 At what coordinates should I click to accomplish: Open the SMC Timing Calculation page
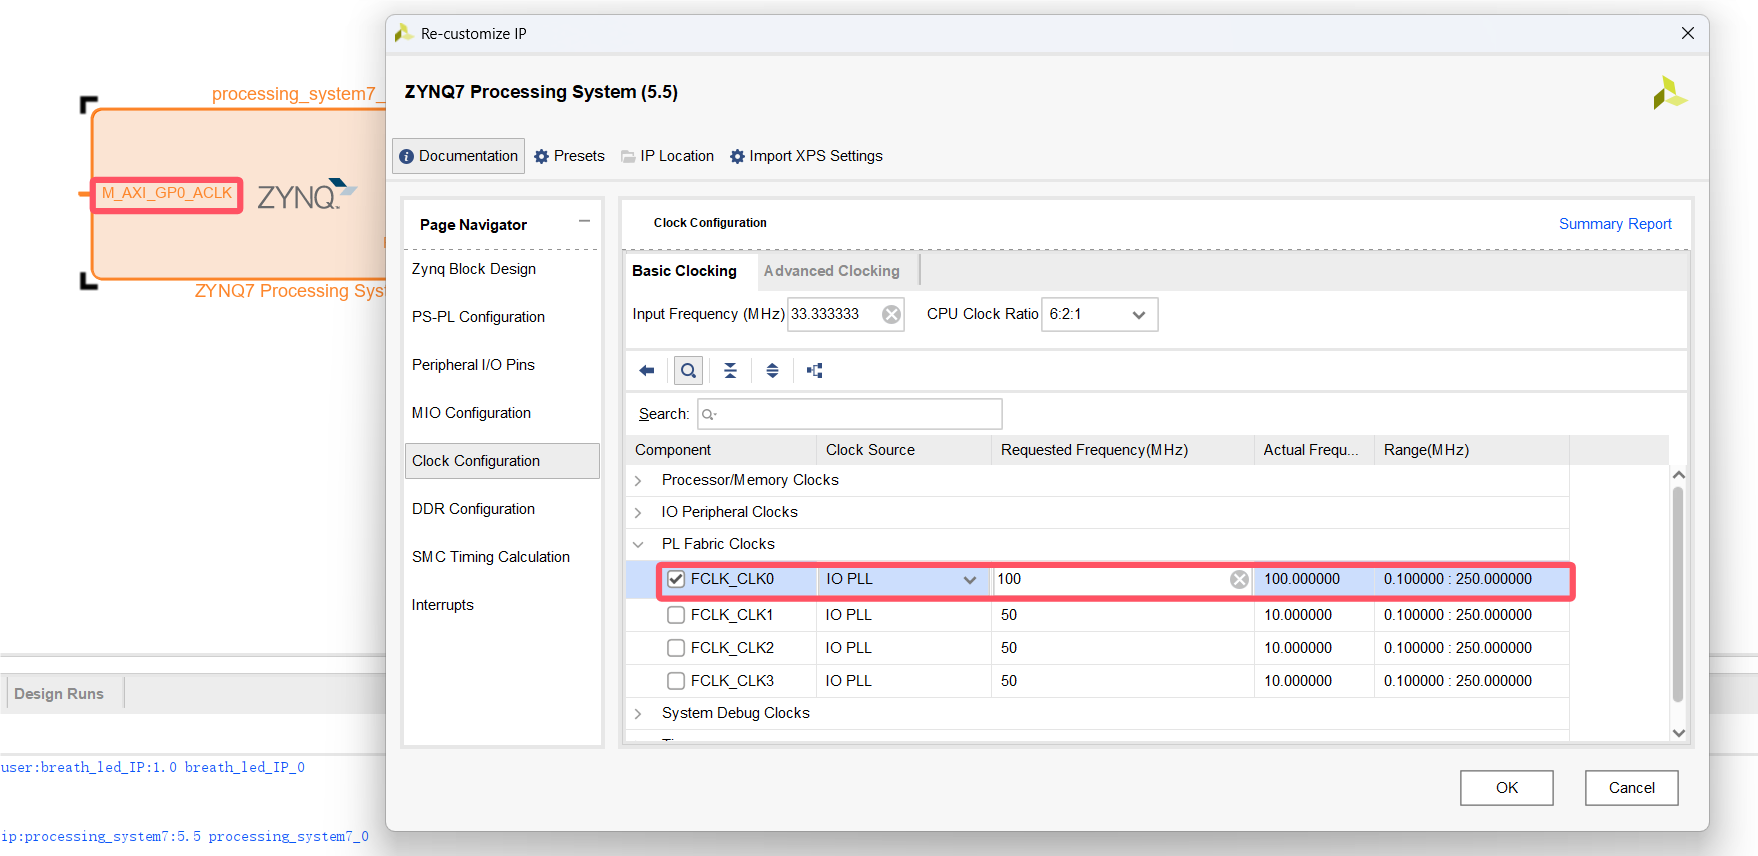pyautogui.click(x=491, y=557)
